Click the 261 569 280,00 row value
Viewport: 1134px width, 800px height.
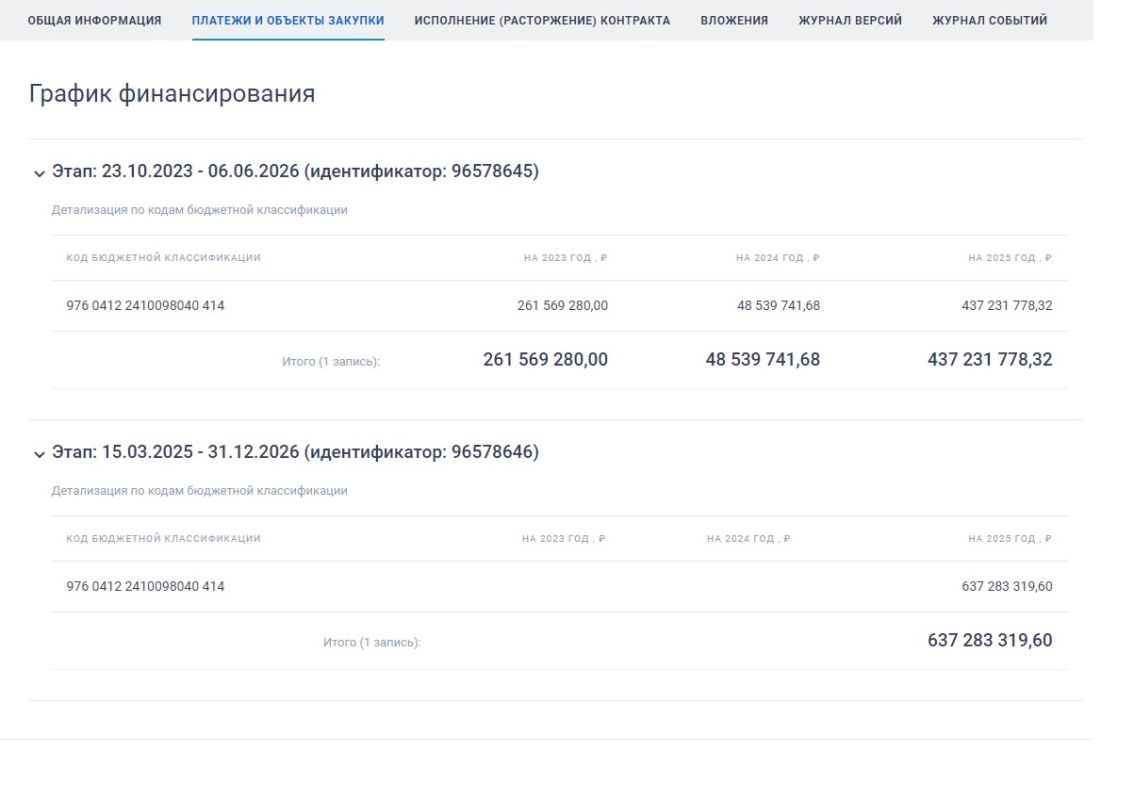click(562, 306)
